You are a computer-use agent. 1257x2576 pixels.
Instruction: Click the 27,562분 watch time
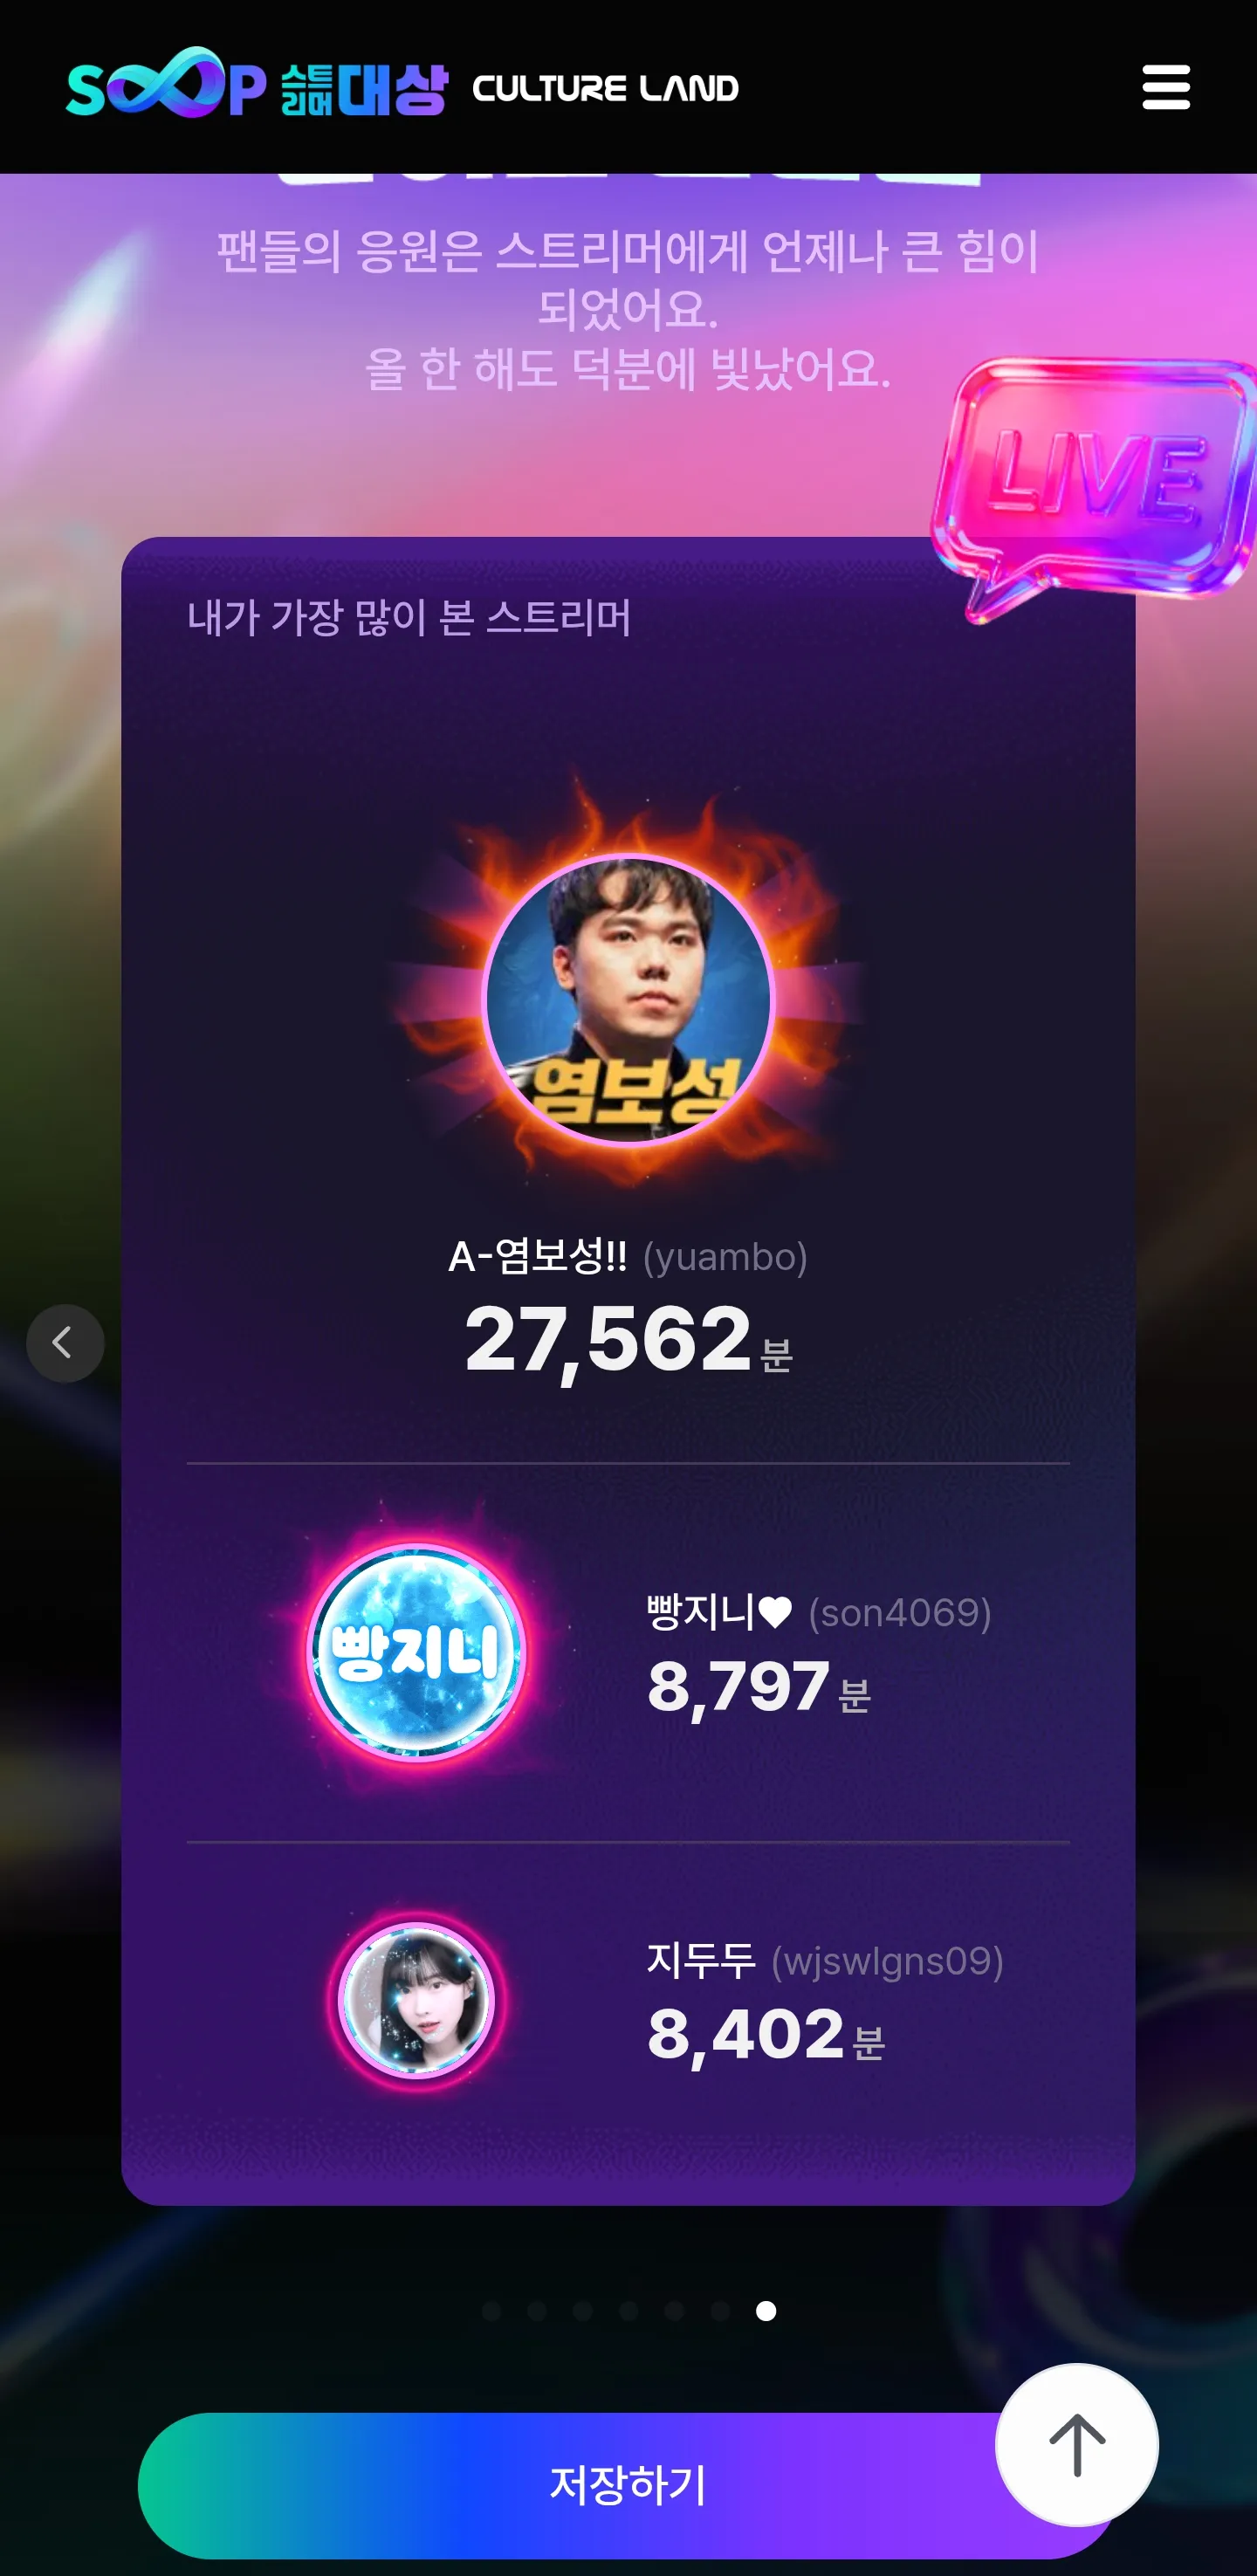(628, 1340)
